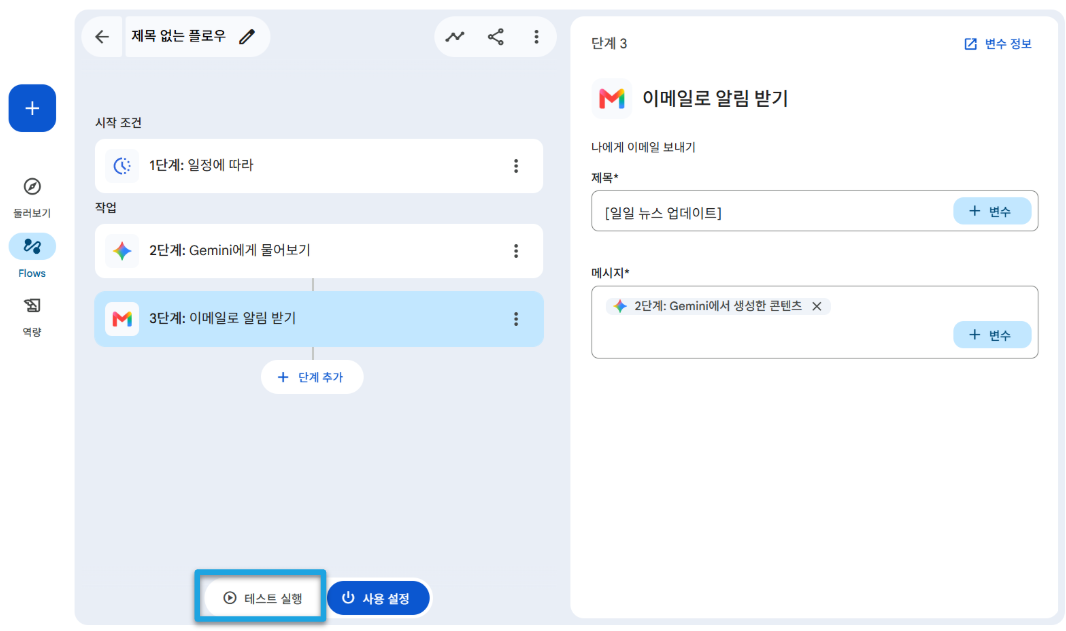Screen dimensions: 1066x631
Task: Remove Gemini content variable chip
Action: [816, 307]
